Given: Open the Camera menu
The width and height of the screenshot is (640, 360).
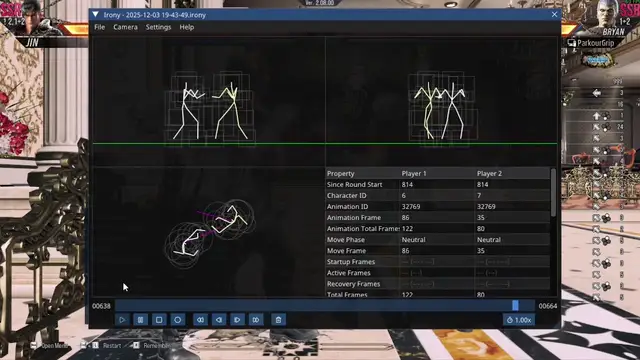Looking at the screenshot, I should [125, 27].
